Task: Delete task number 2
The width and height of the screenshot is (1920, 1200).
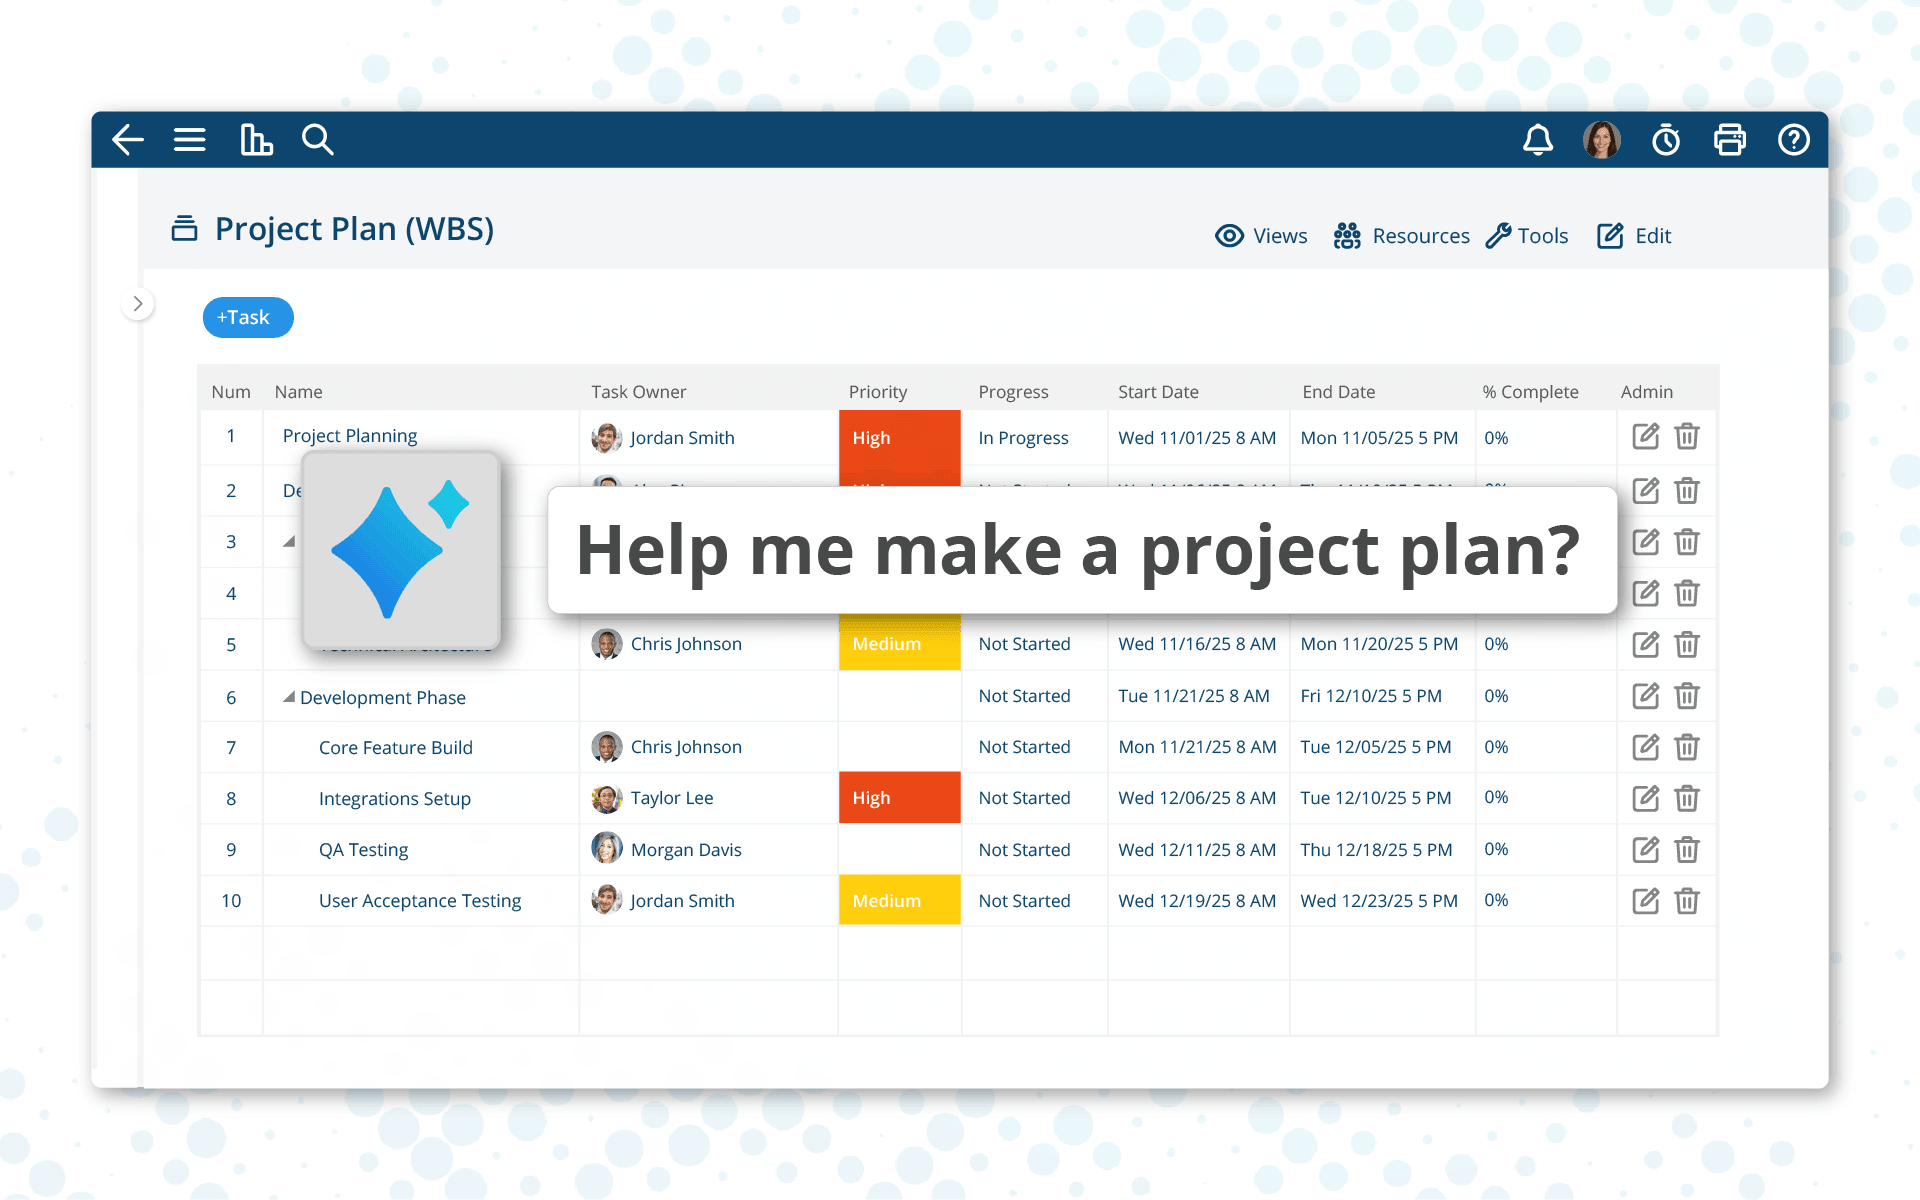Action: (x=1687, y=491)
